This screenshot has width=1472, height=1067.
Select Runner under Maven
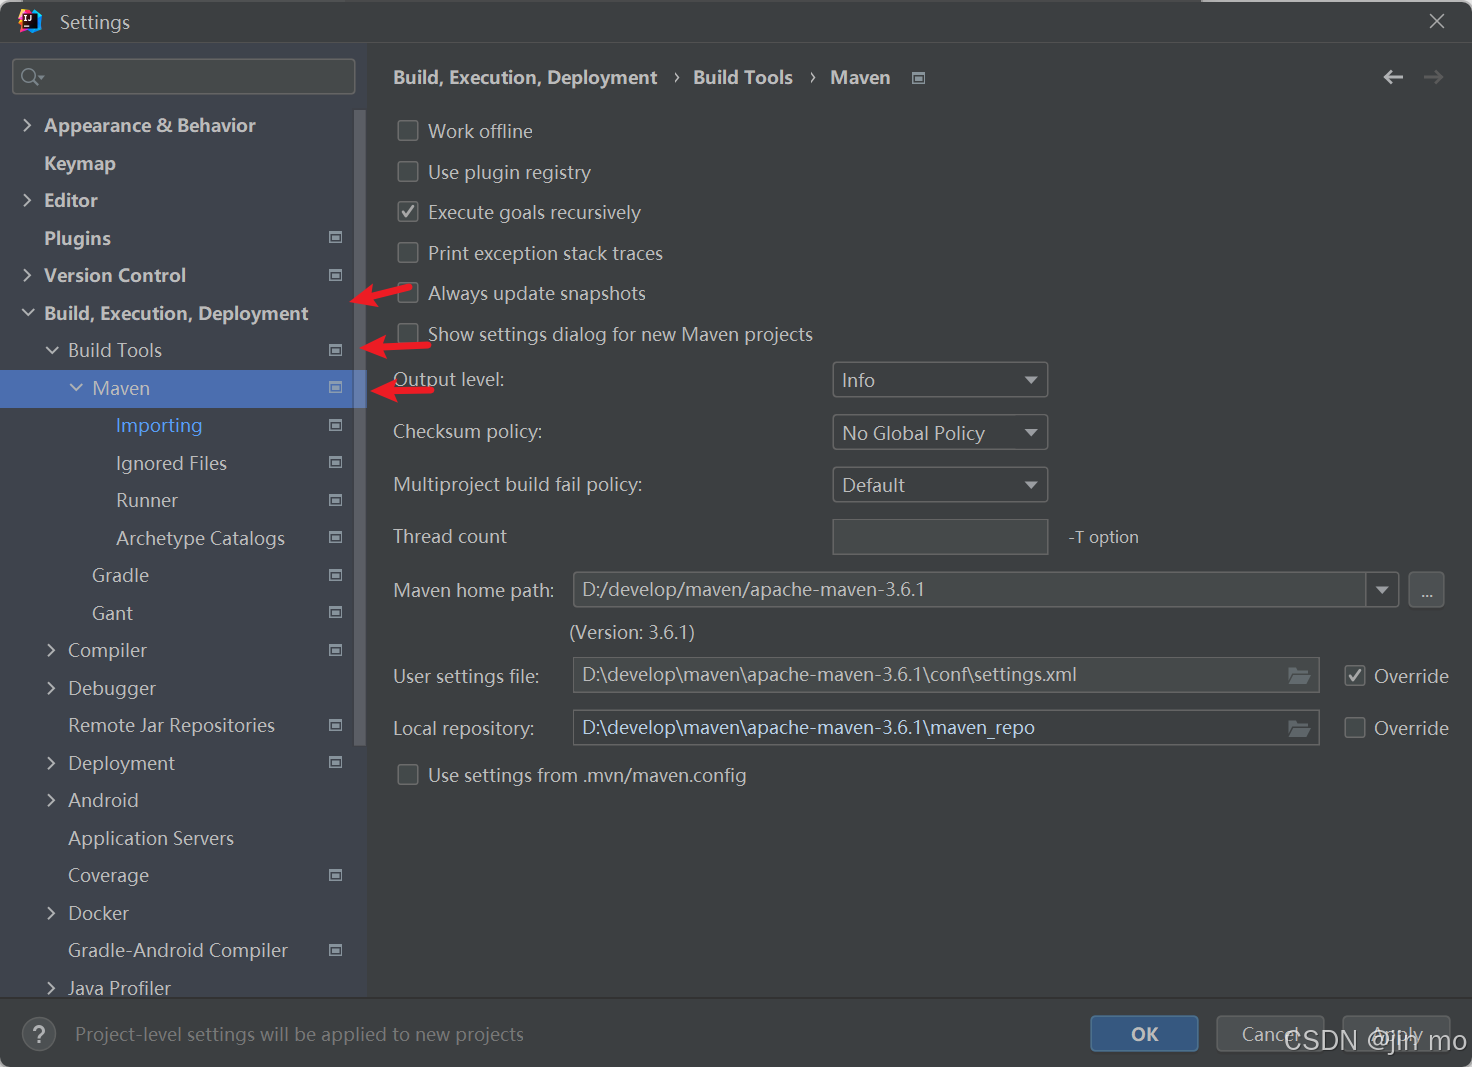(147, 500)
